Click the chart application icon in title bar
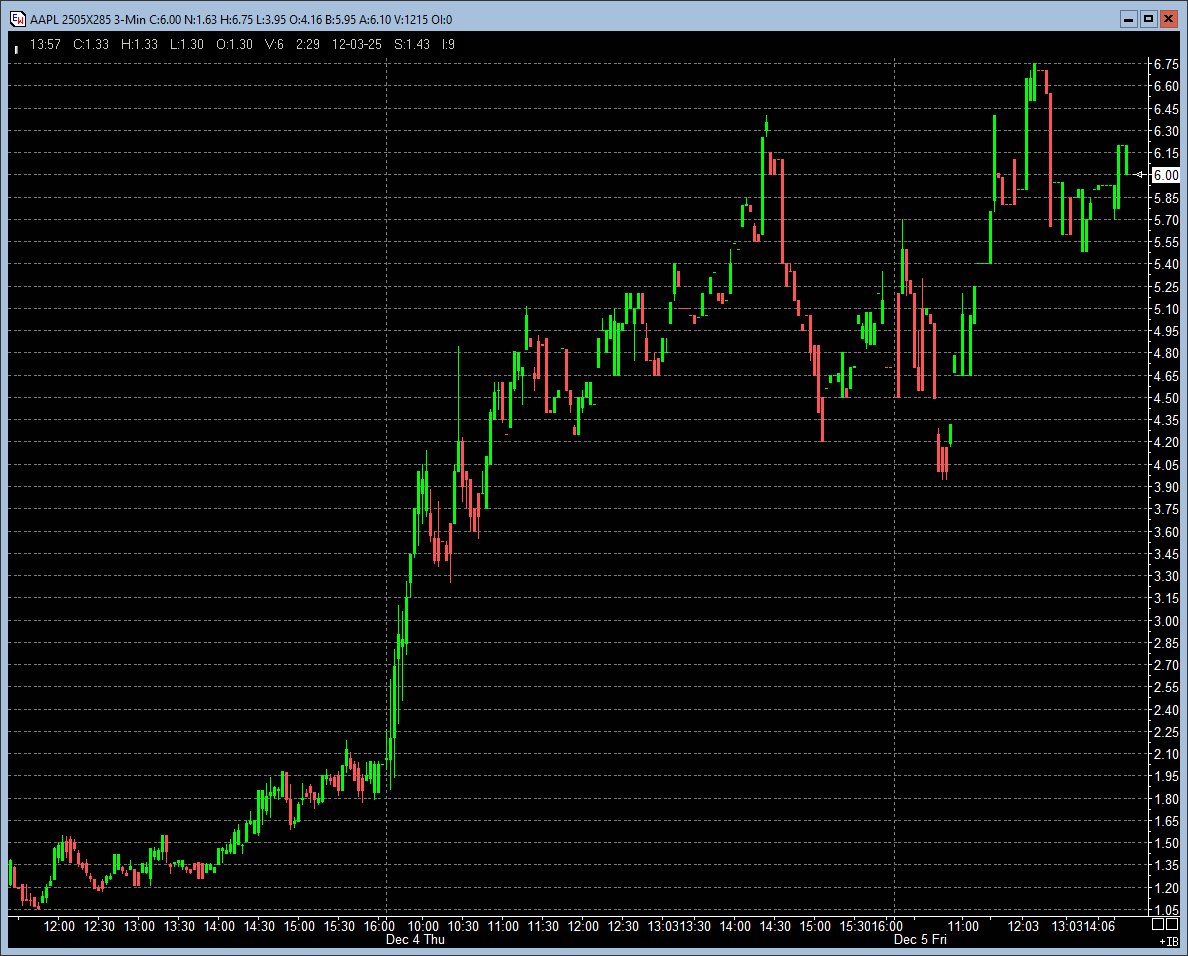The width and height of the screenshot is (1188, 956). pyautogui.click(x=17, y=19)
